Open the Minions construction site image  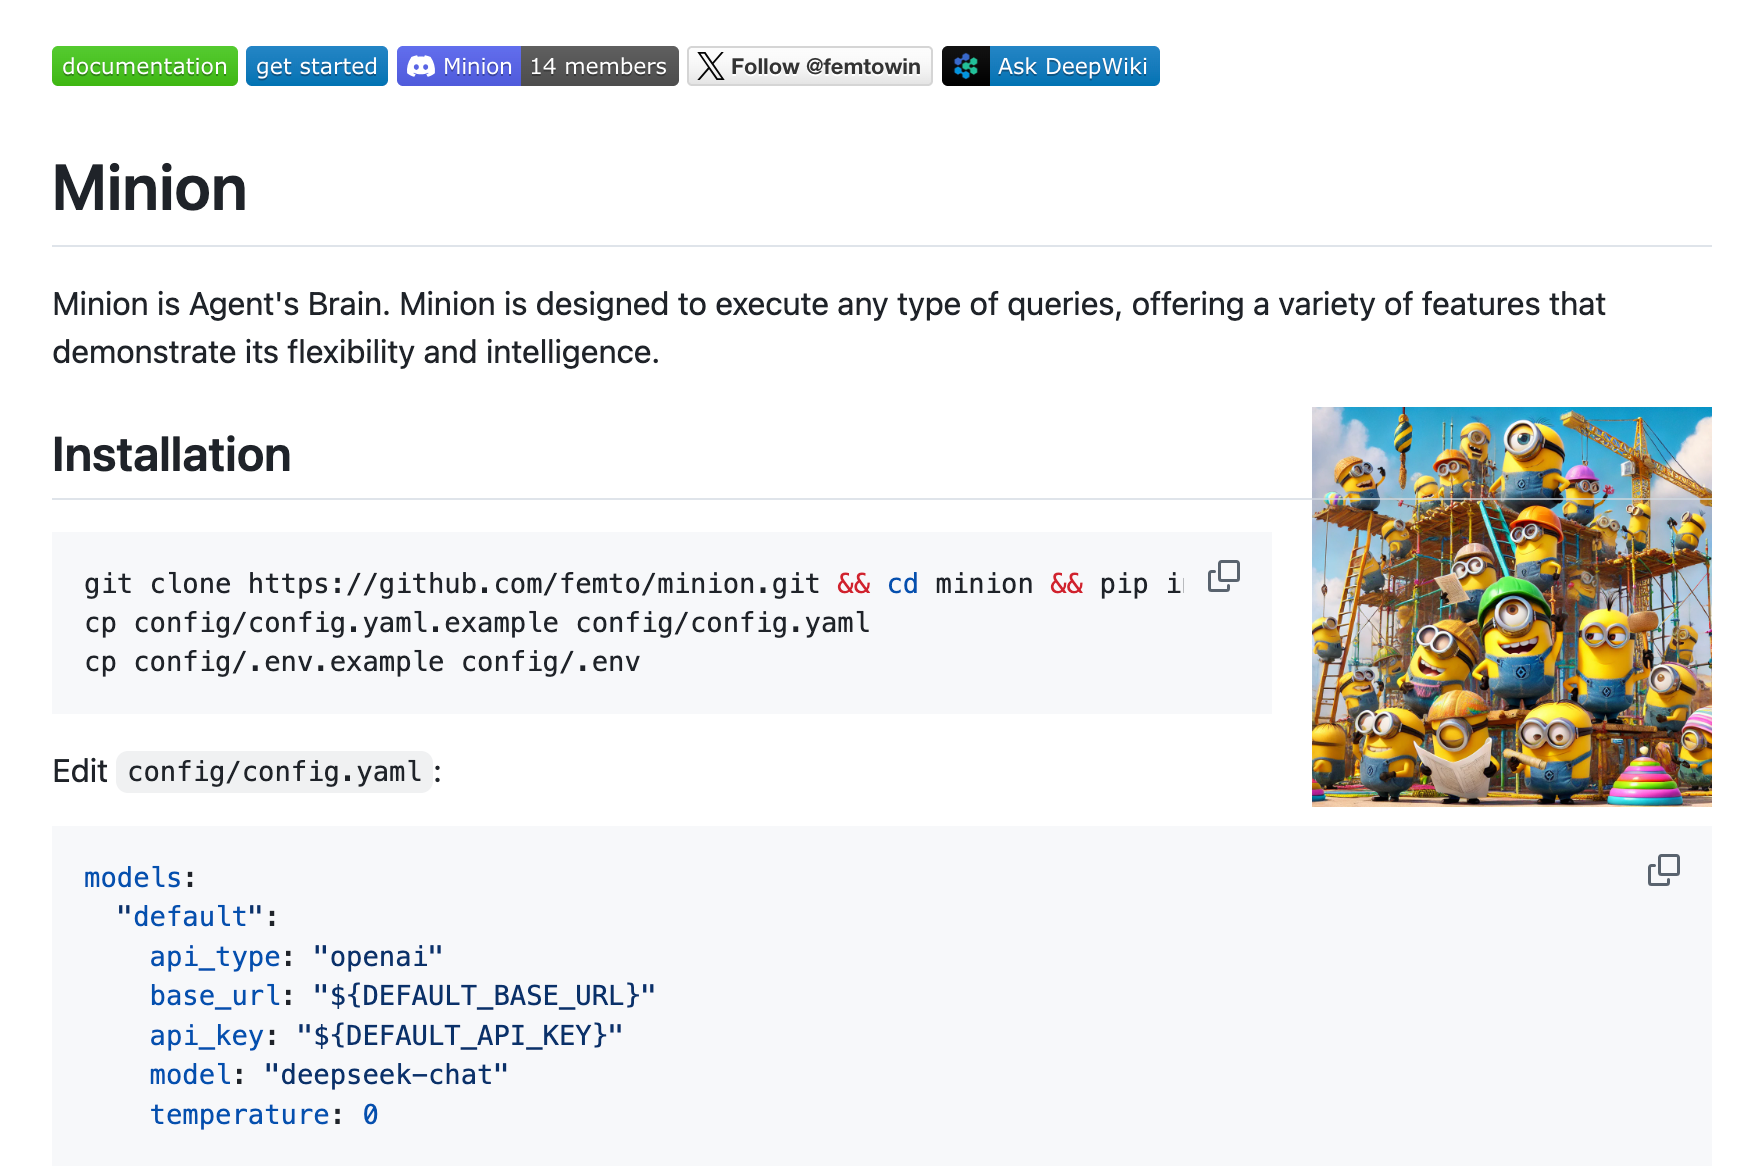pyautogui.click(x=1512, y=607)
